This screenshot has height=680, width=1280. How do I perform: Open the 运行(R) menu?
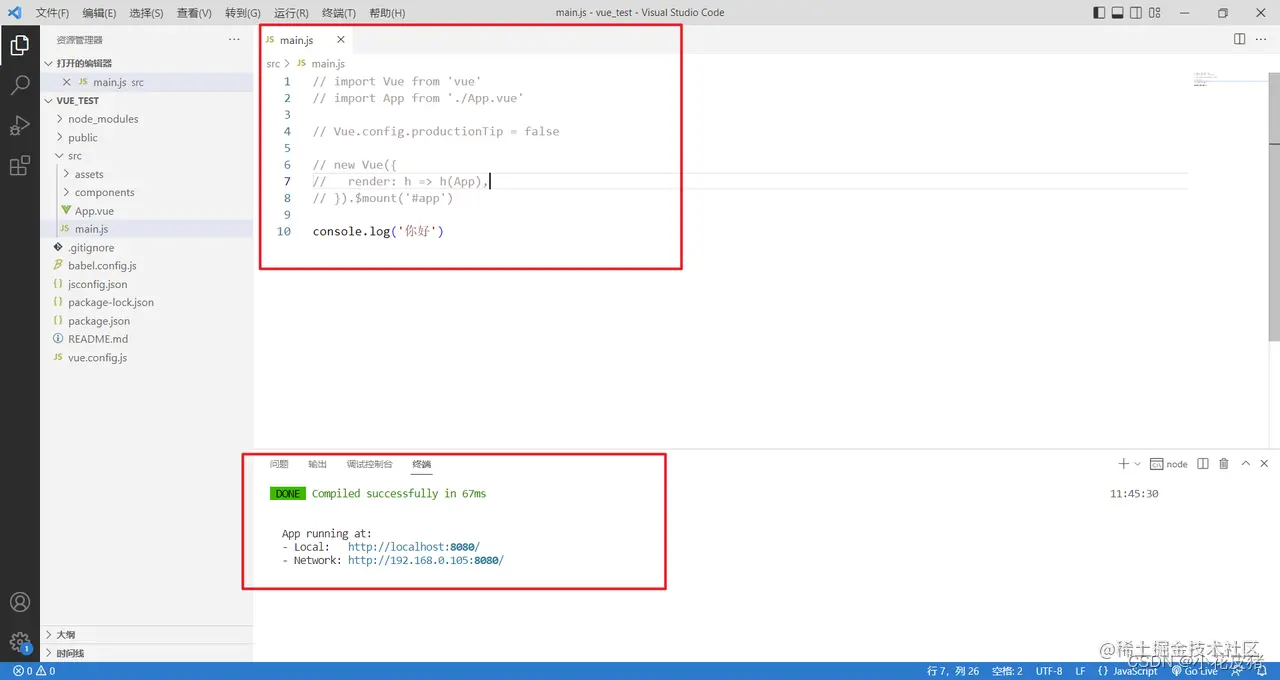point(290,13)
